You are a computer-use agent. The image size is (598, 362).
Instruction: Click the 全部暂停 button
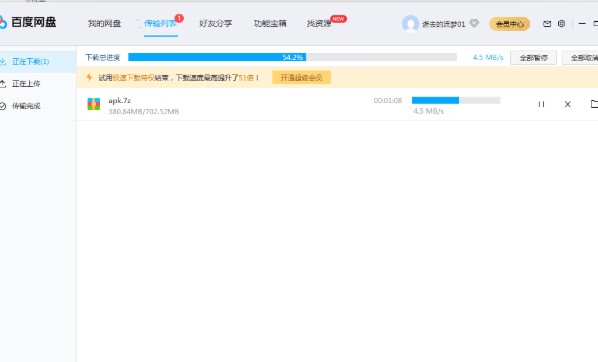click(x=534, y=58)
